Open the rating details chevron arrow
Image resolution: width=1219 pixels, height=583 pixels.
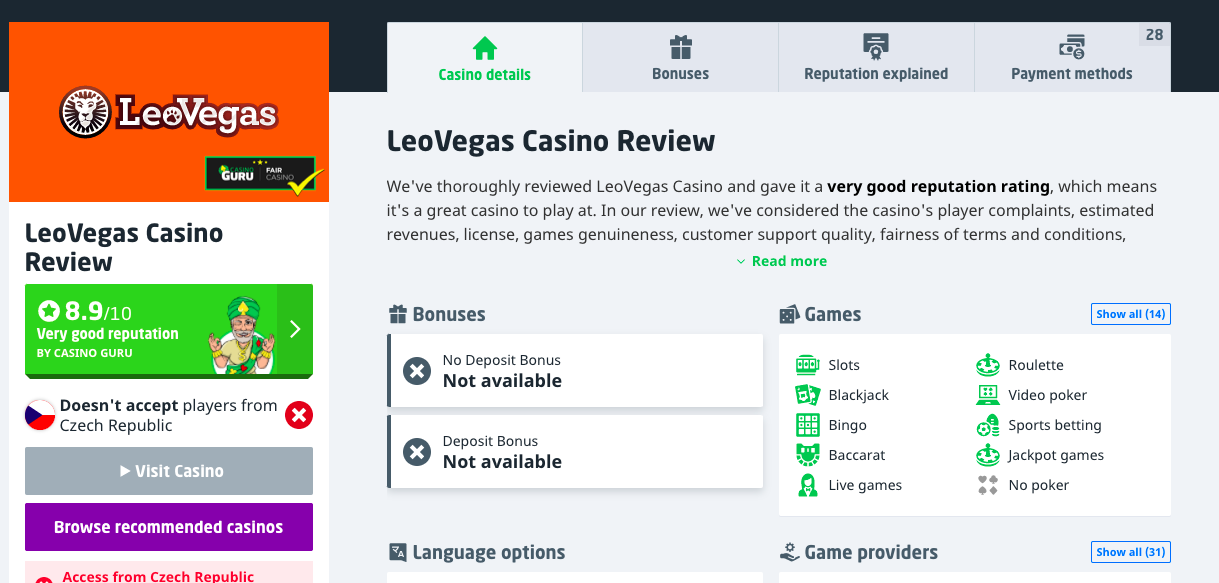pos(295,329)
